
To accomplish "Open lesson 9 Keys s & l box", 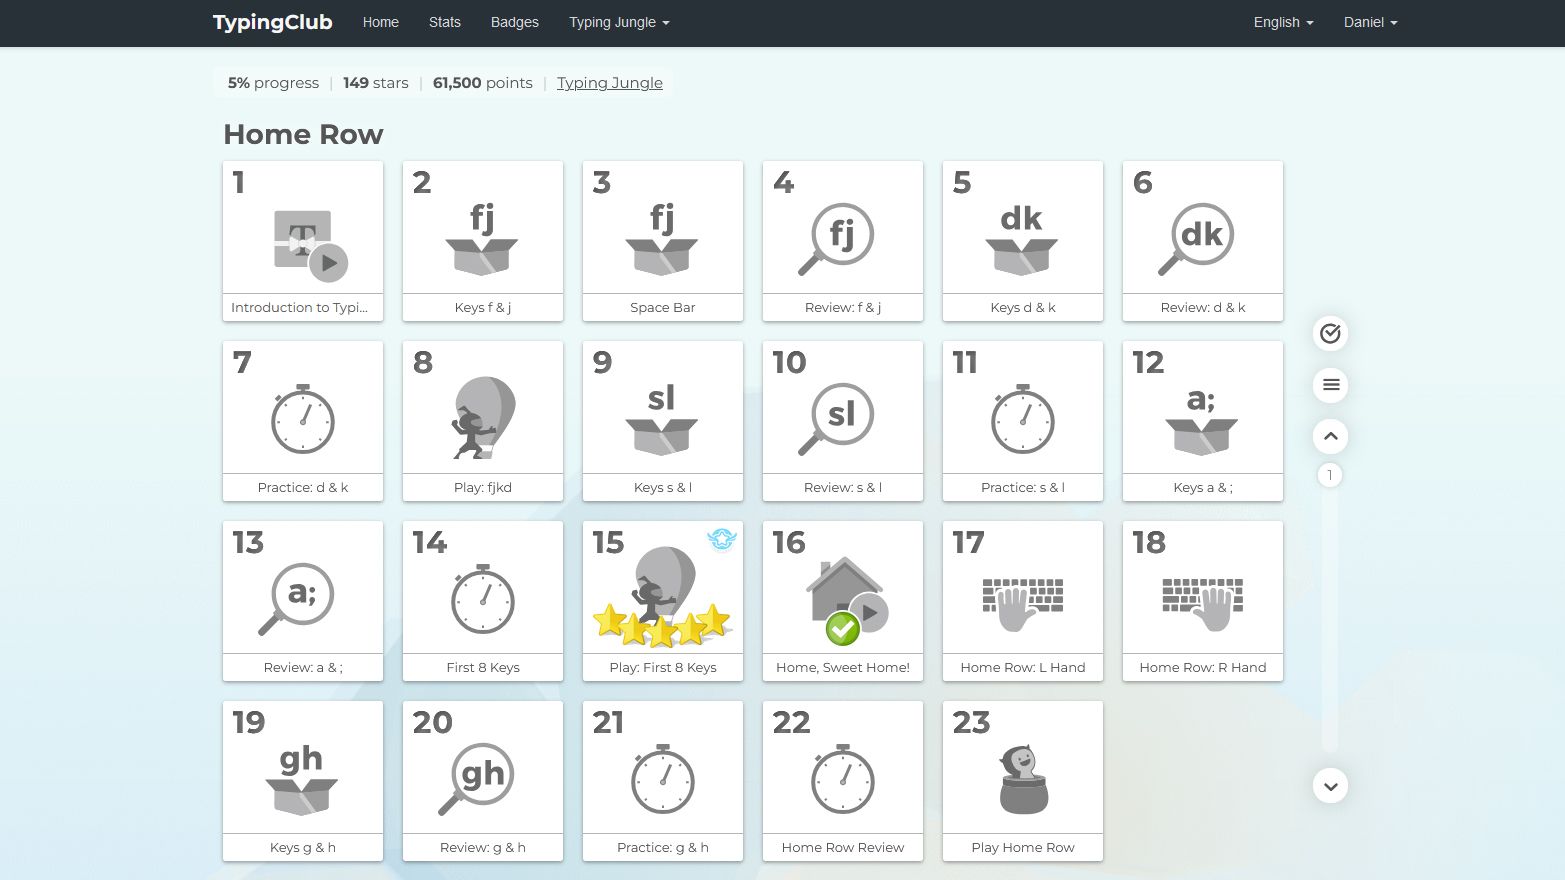I will (x=662, y=421).
